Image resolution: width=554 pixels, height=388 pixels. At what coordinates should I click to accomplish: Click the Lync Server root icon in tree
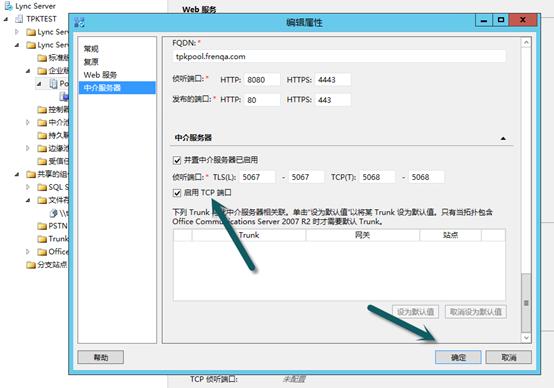[x=8, y=6]
